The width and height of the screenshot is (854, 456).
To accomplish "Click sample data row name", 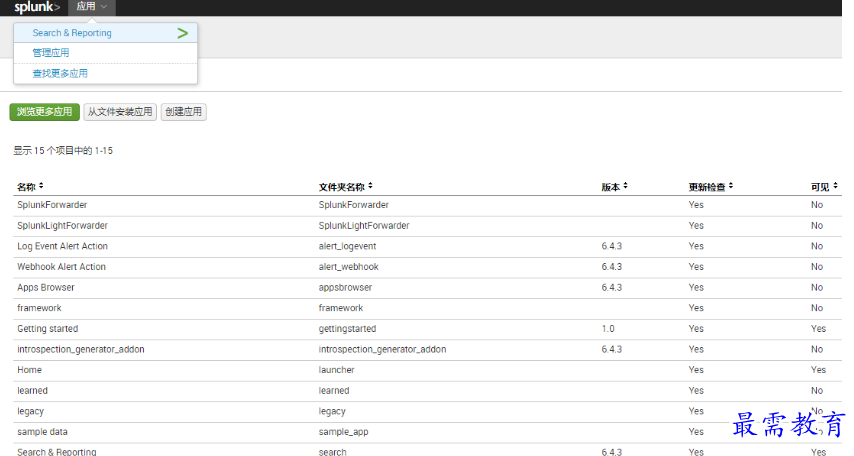I will (42, 432).
